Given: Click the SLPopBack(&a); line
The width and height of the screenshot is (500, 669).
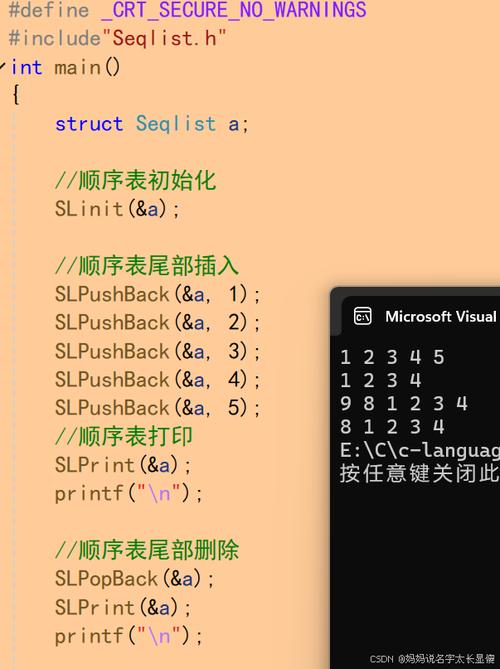Looking at the screenshot, I should pyautogui.click(x=134, y=579).
